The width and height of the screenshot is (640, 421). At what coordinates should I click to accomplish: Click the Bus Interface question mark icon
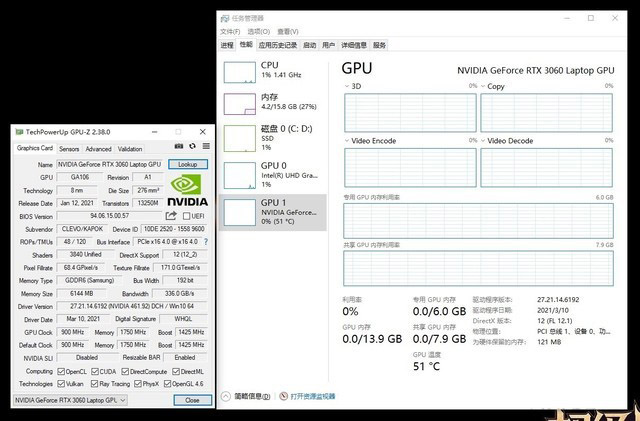coord(206,242)
